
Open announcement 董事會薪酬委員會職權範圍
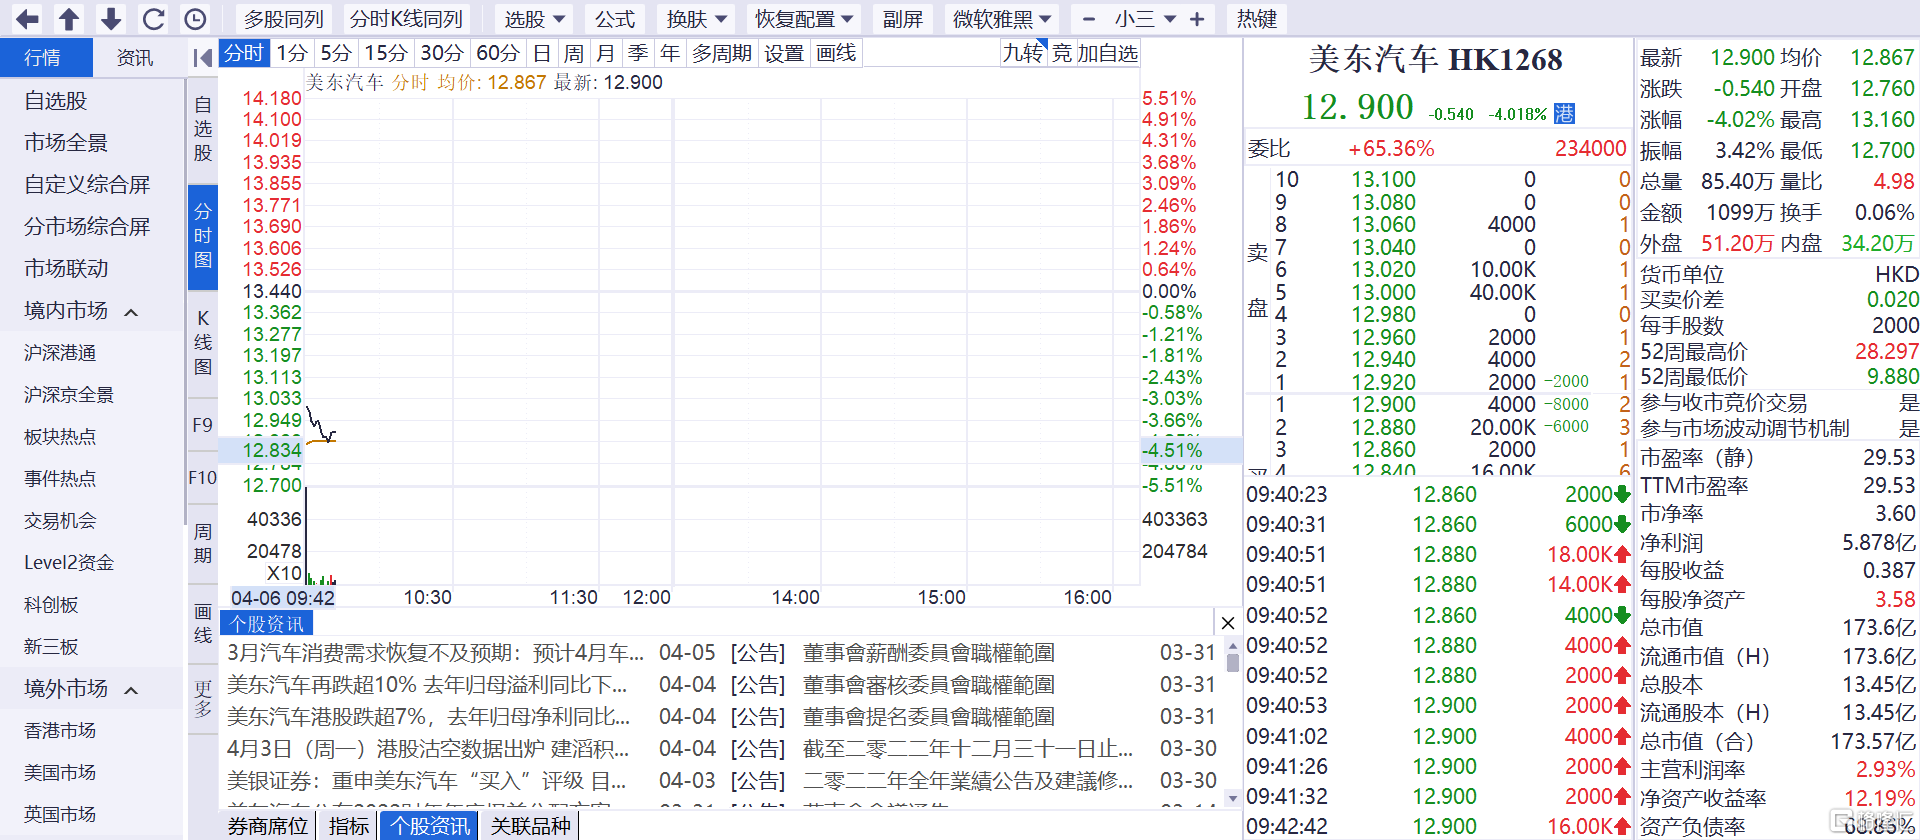coord(929,653)
